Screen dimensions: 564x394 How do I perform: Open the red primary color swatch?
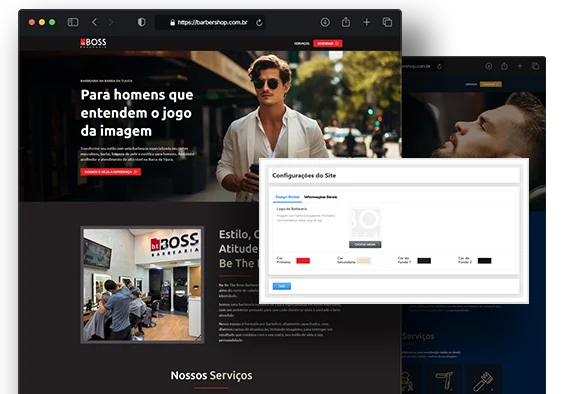[x=303, y=261]
